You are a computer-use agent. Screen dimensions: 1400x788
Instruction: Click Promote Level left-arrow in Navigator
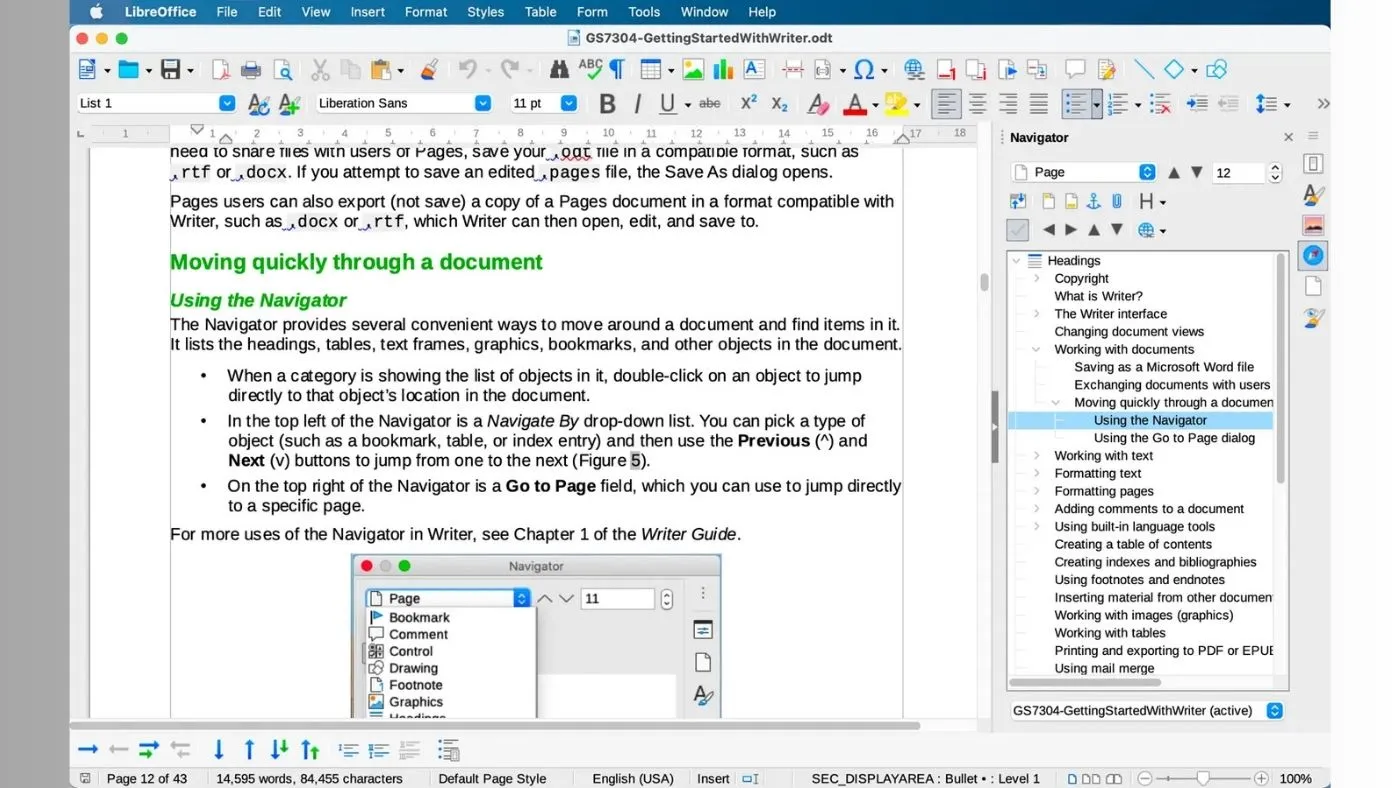point(1048,230)
